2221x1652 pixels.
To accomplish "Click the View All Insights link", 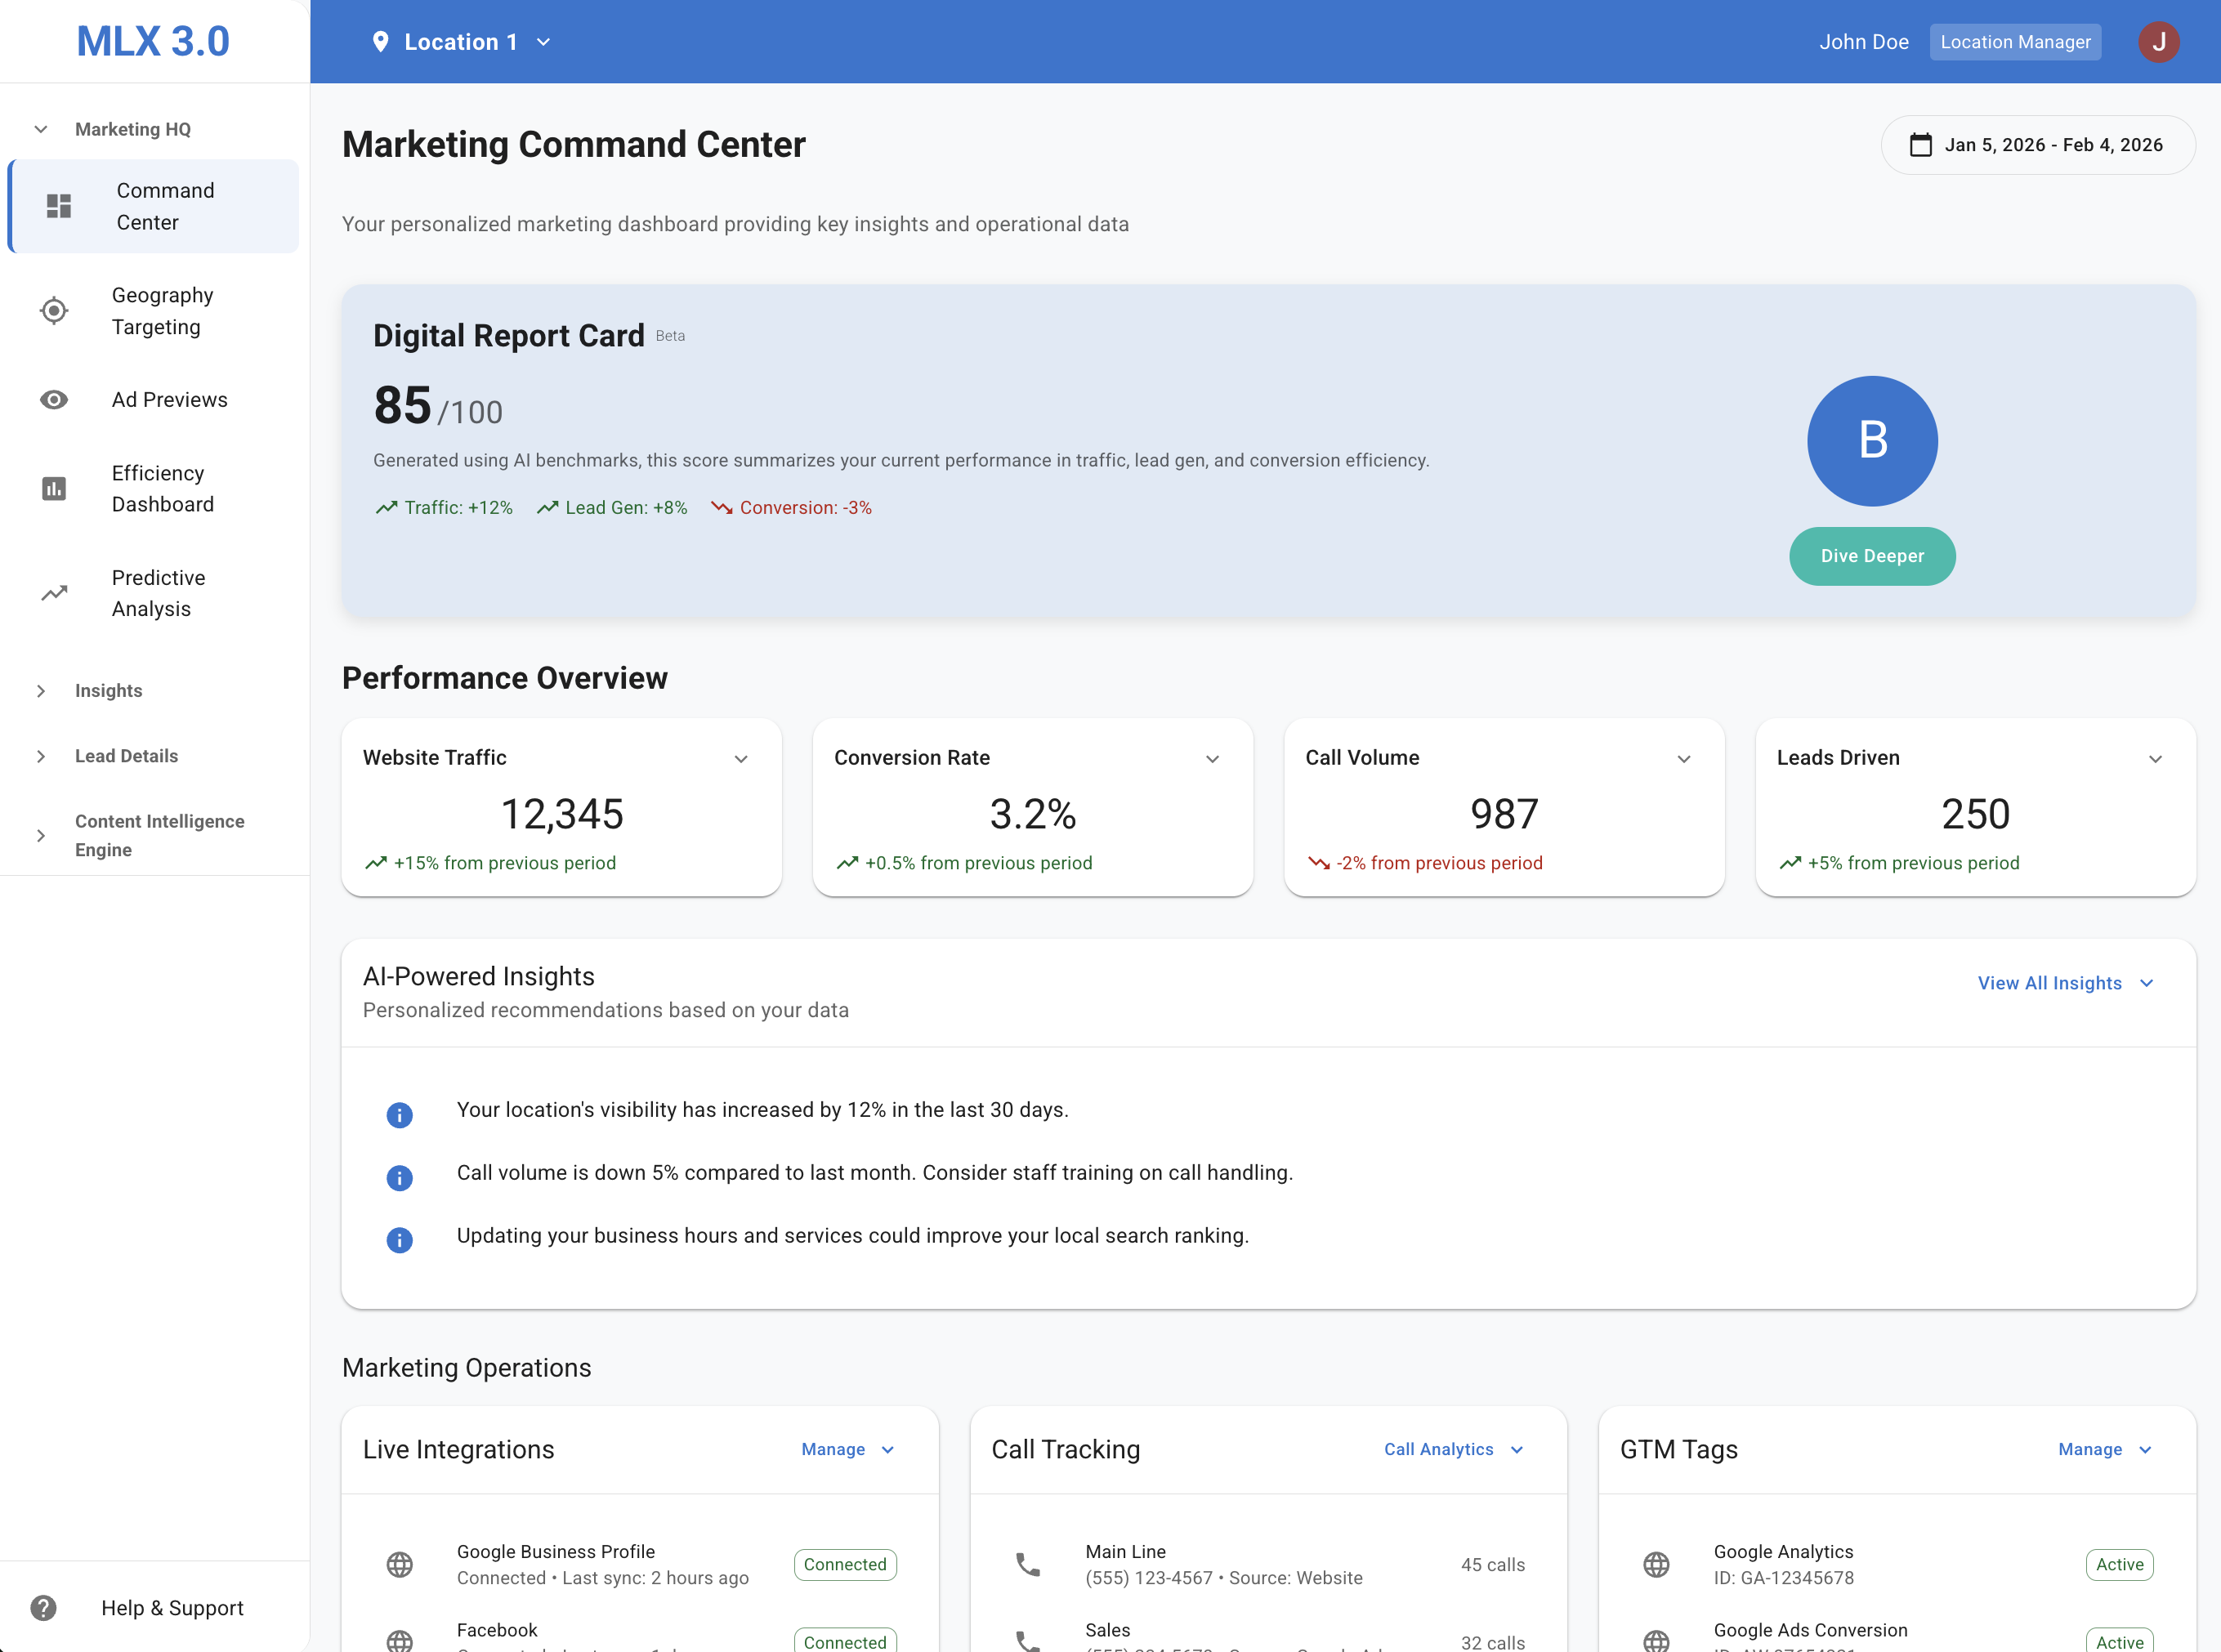I will pos(2049,983).
